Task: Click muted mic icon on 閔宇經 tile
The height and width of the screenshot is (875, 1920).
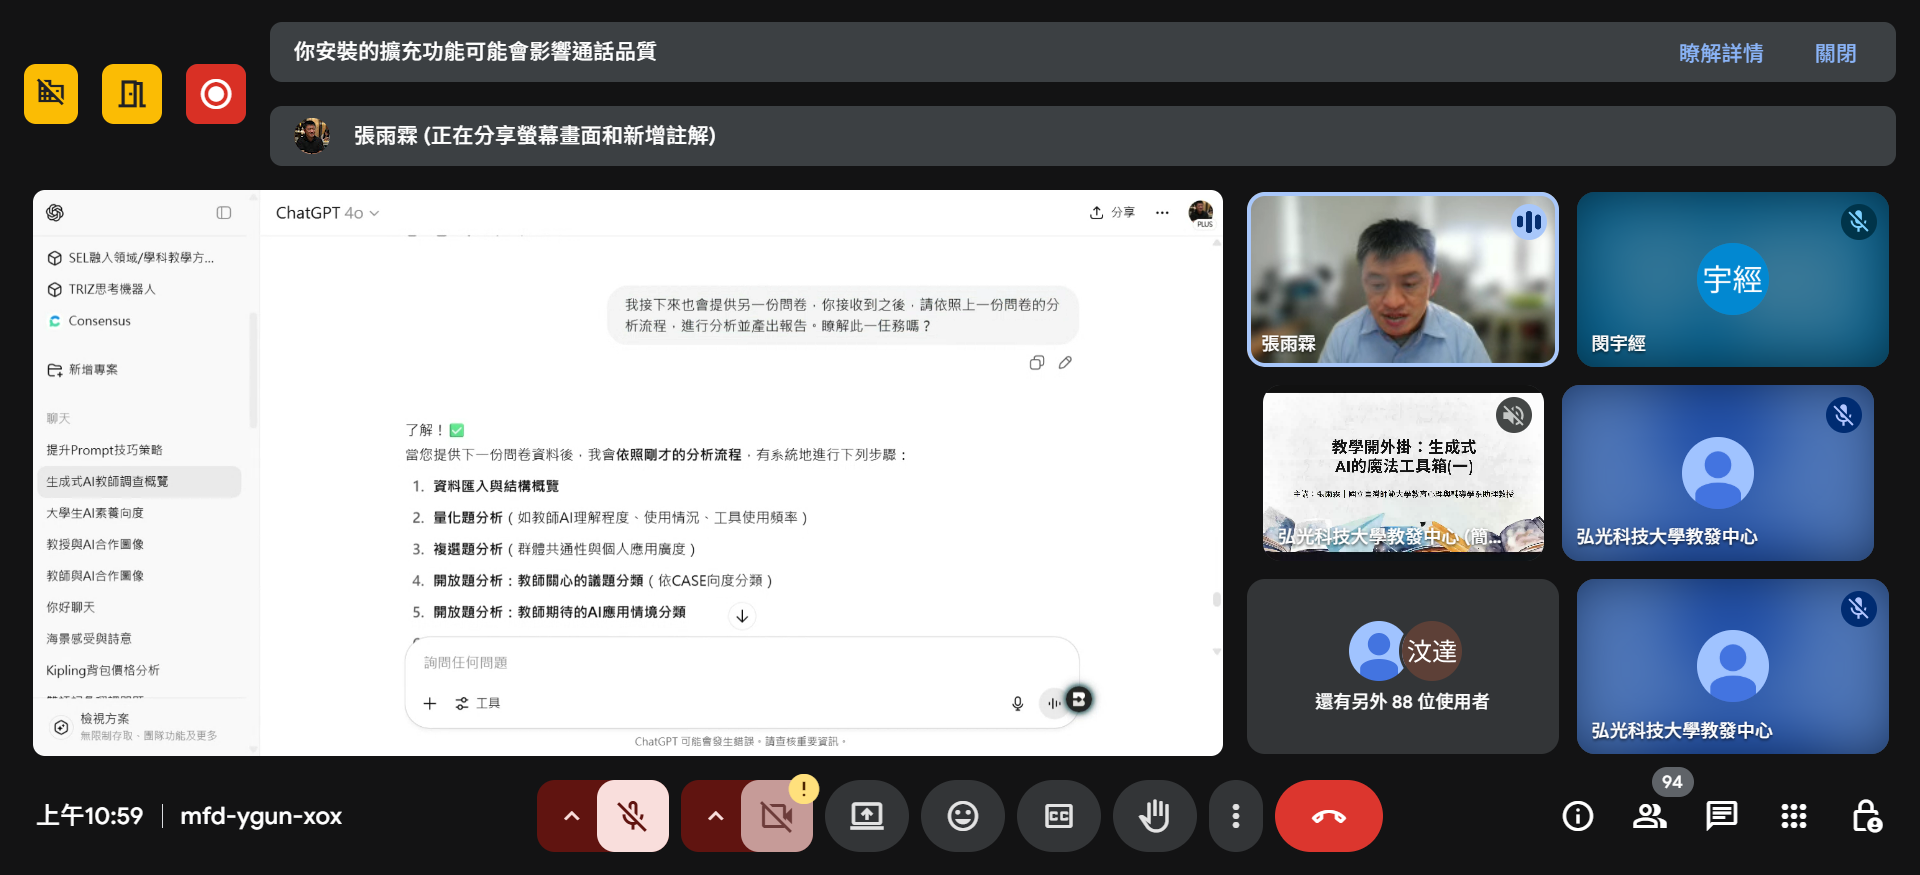Action: (1858, 222)
